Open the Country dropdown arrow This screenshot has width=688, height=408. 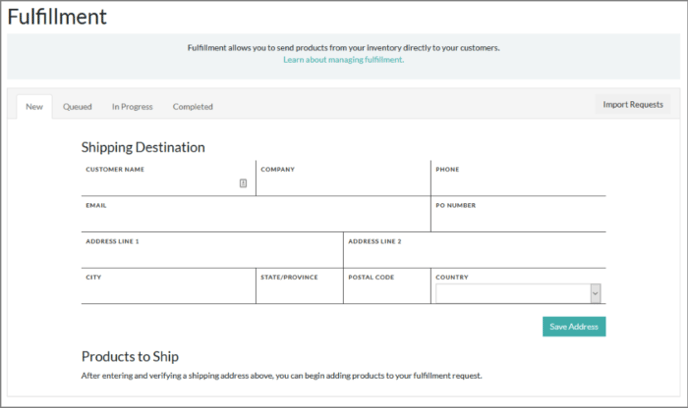[x=595, y=293]
